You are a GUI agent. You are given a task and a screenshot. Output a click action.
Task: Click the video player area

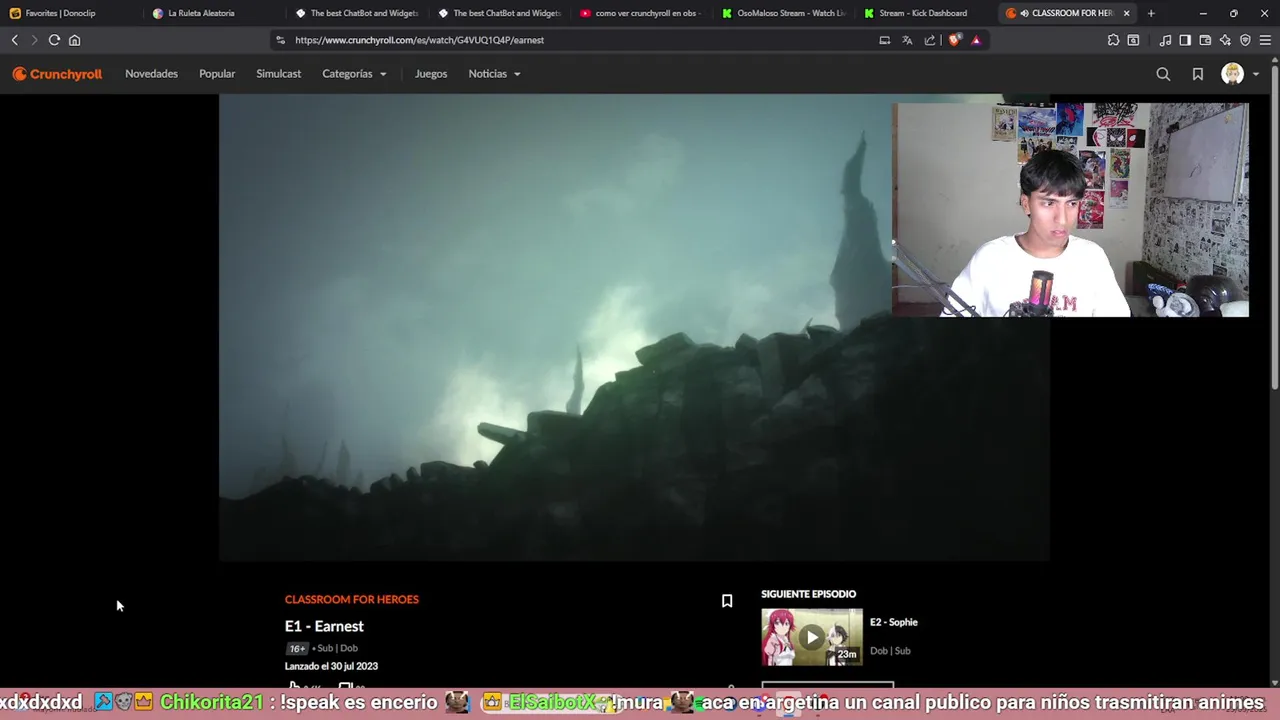pyautogui.click(x=634, y=327)
